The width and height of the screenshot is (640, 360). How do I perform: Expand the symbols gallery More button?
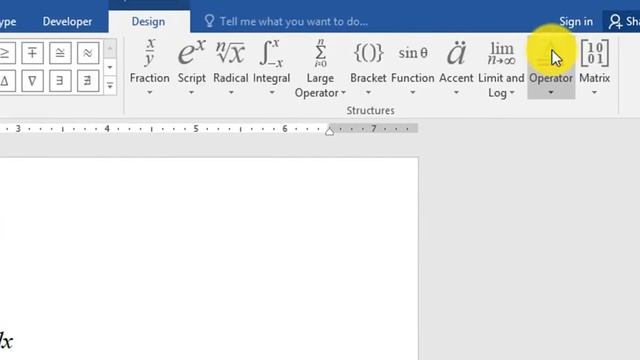point(110,85)
